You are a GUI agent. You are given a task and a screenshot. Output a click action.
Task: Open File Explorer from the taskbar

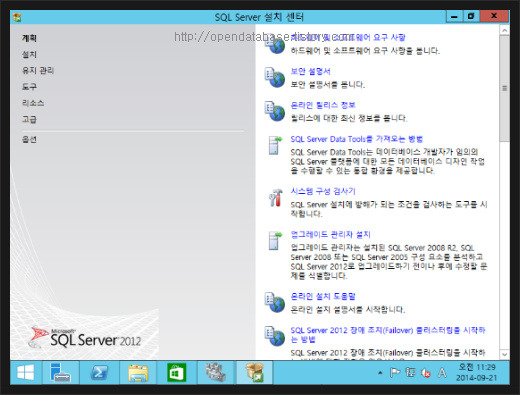tap(138, 372)
